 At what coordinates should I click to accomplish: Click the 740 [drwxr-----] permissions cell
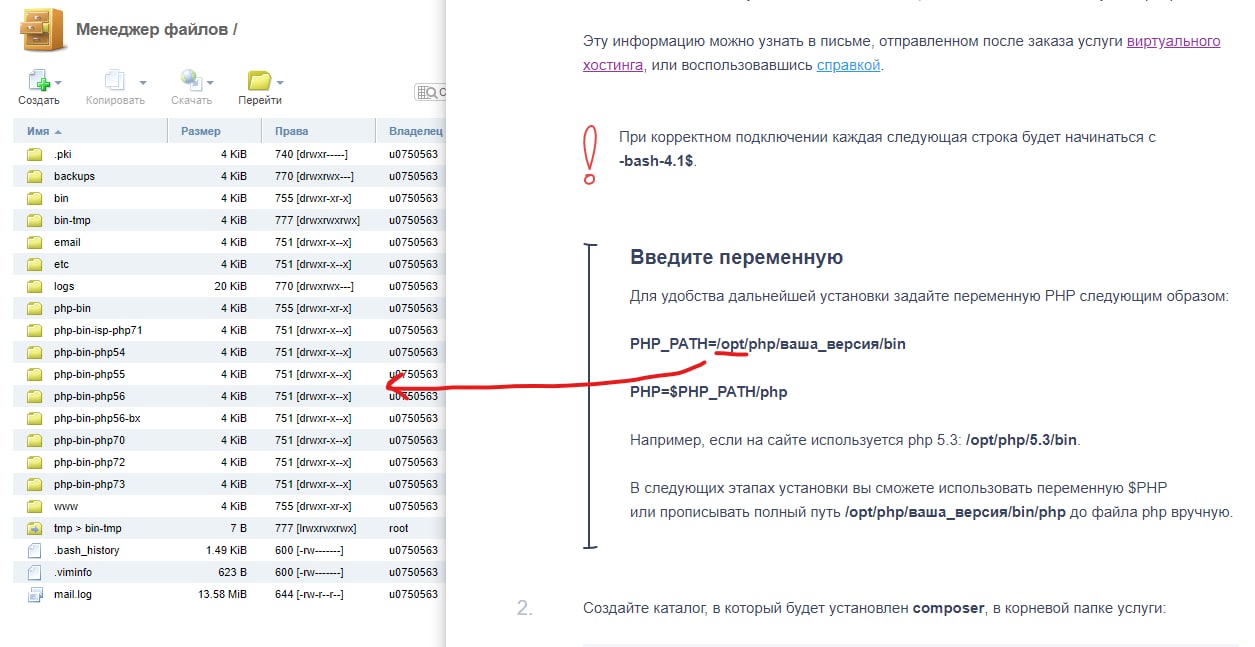[x=313, y=154]
